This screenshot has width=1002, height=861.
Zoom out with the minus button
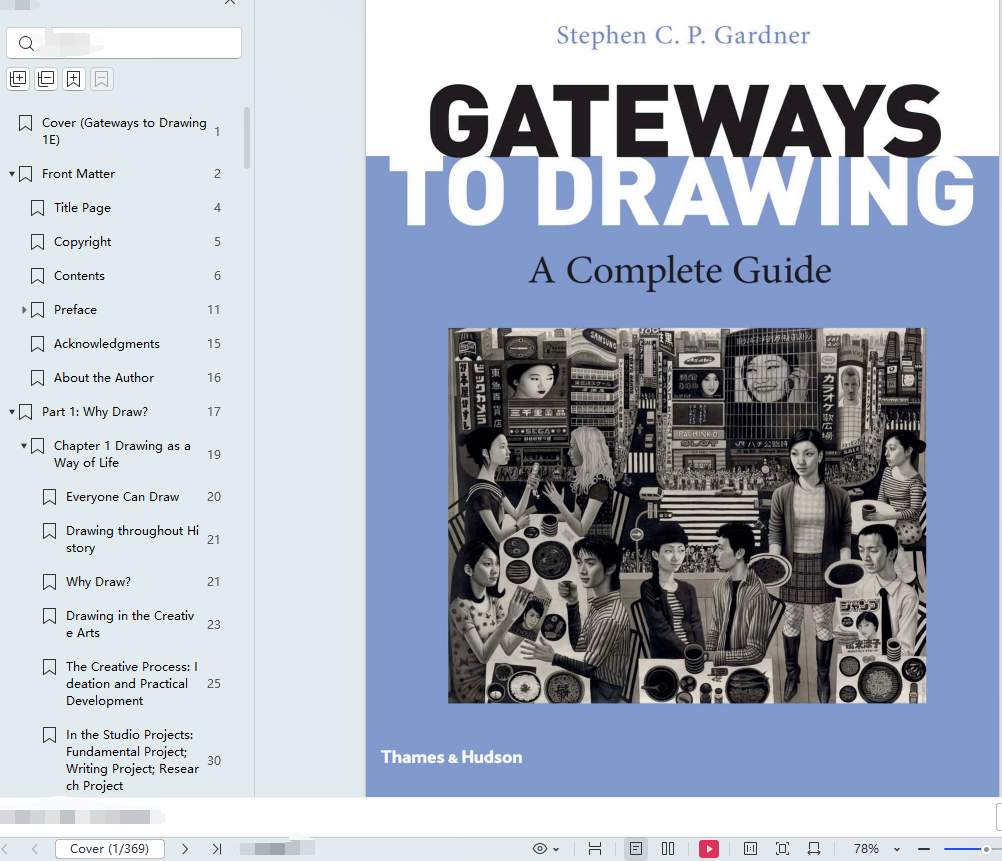pyautogui.click(x=923, y=849)
